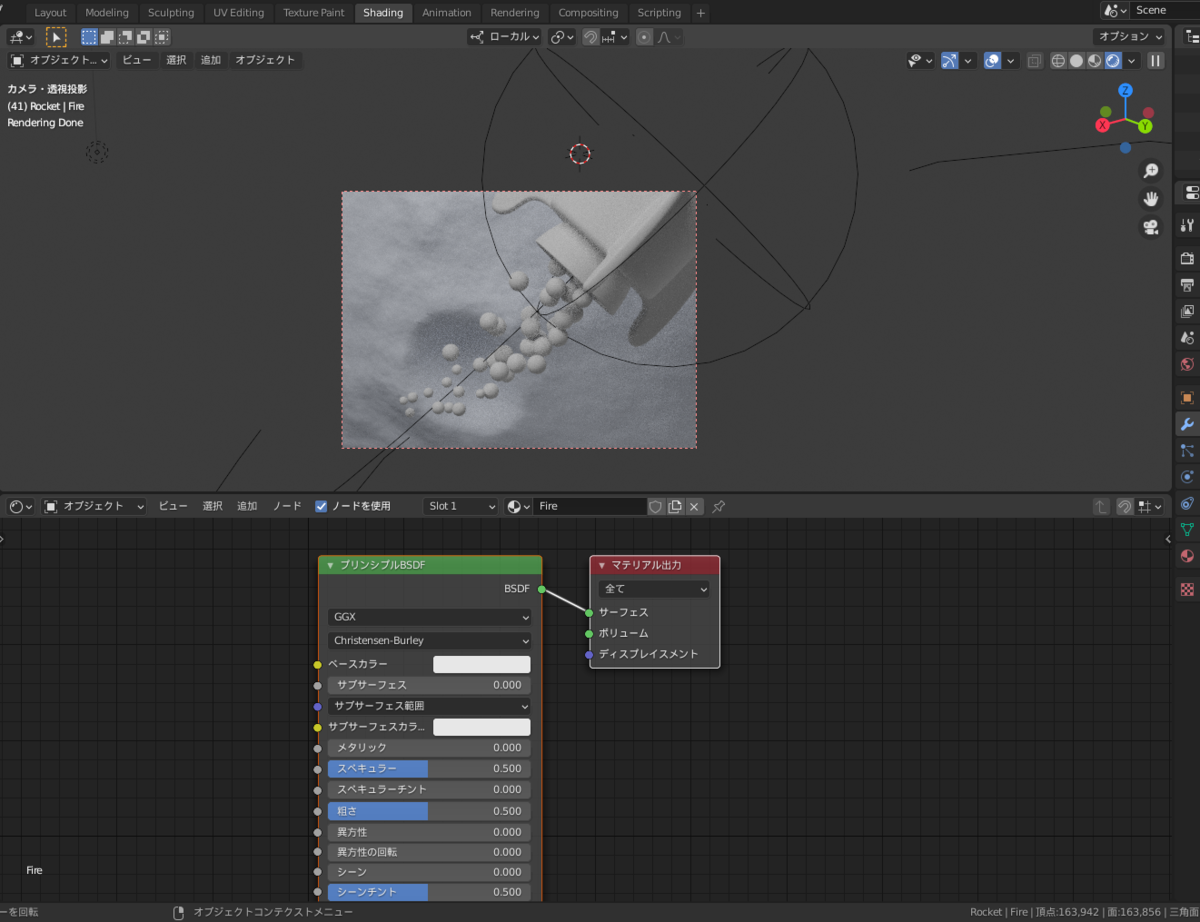Switch to solid viewport shading

coord(1076,61)
